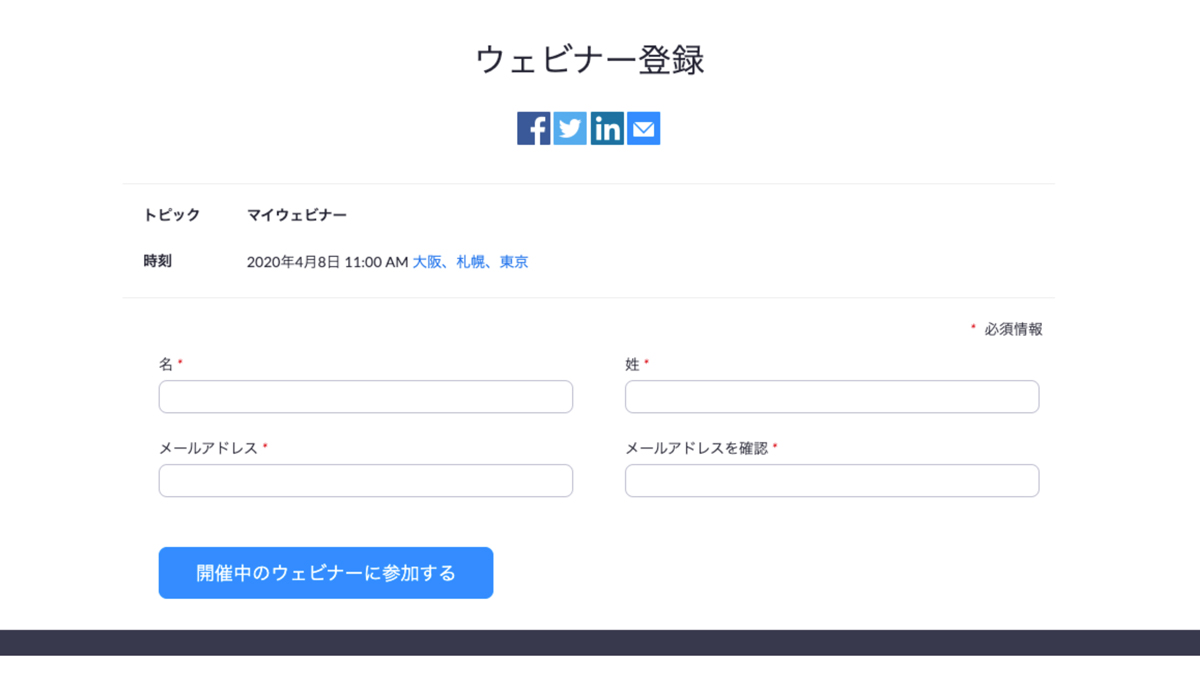The width and height of the screenshot is (1200, 675).
Task: Focus the 名 first name field
Action: click(366, 396)
